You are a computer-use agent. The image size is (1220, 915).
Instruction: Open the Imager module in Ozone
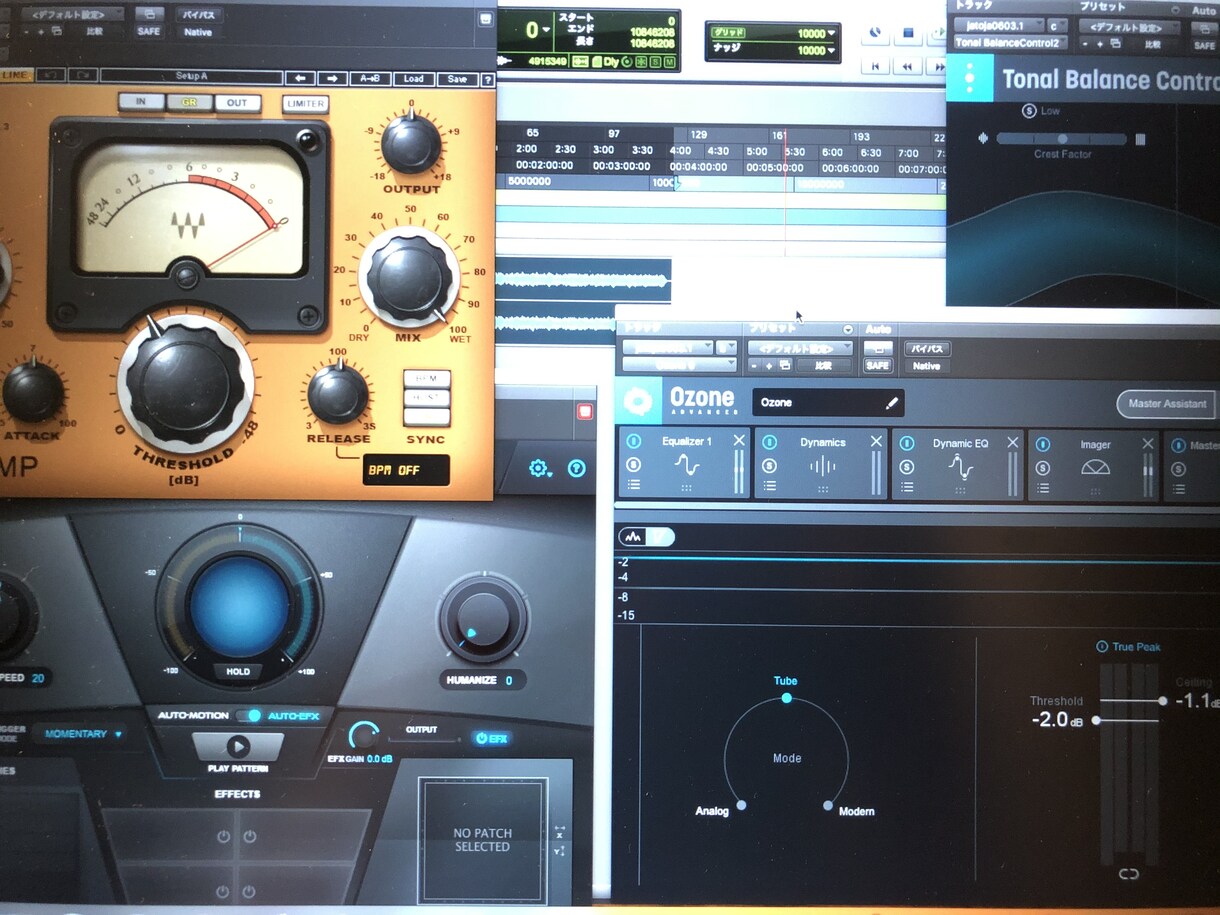point(1096,465)
